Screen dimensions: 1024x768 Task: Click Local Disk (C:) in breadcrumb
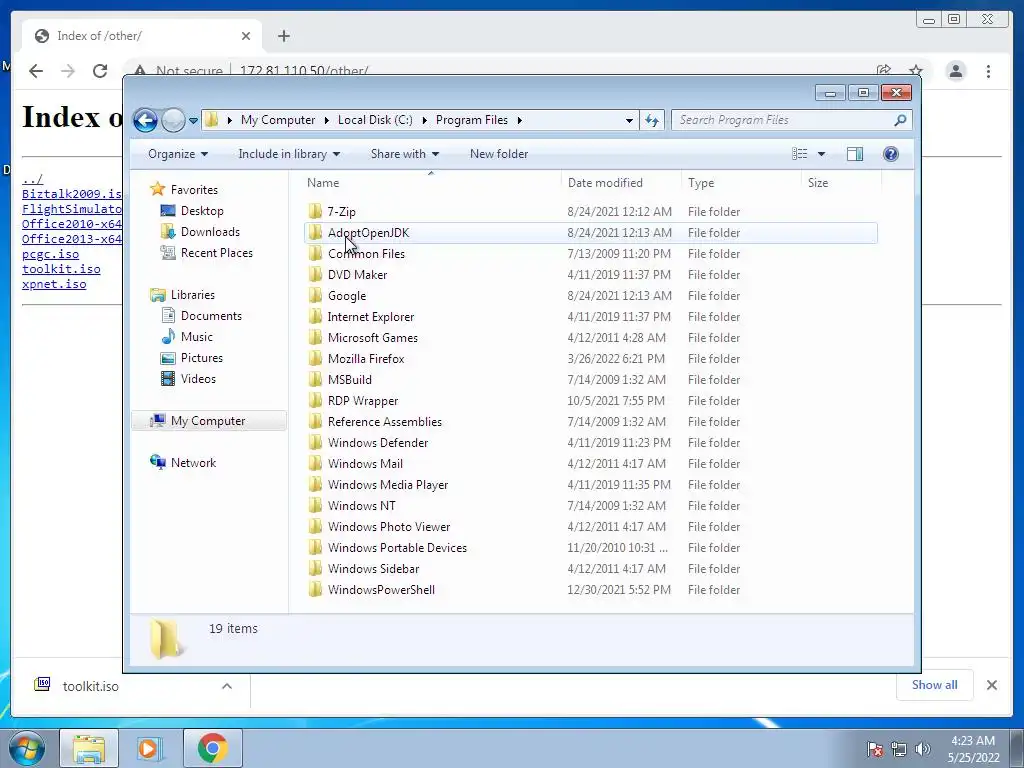pyautogui.click(x=375, y=120)
